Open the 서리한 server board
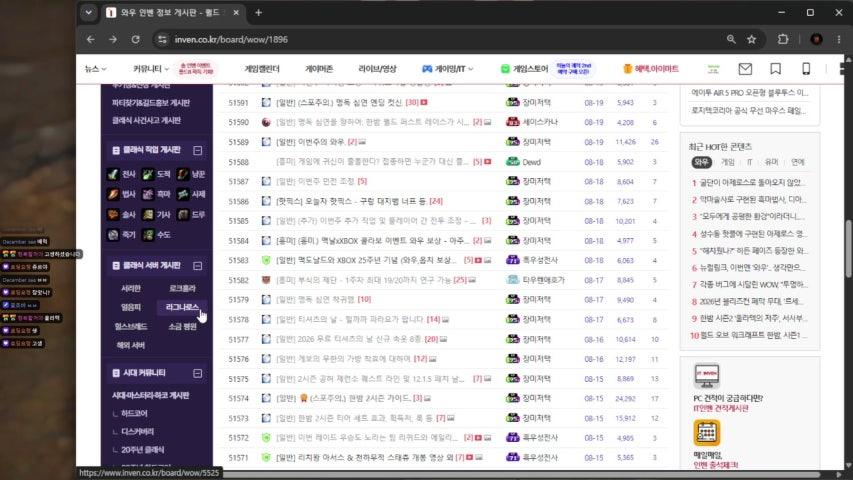The width and height of the screenshot is (853, 480). [x=131, y=288]
